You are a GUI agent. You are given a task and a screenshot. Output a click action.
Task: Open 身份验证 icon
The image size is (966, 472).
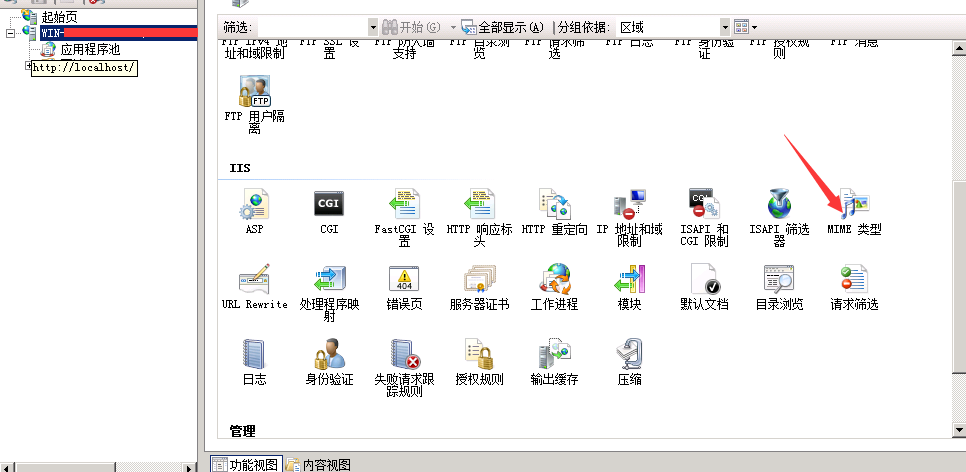click(x=329, y=354)
